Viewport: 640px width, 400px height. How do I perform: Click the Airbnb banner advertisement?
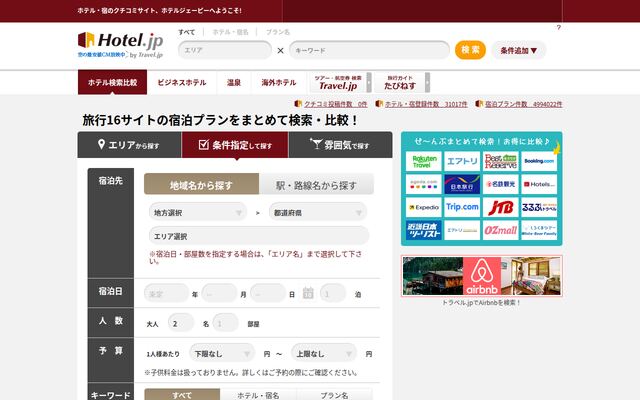pyautogui.click(x=482, y=276)
